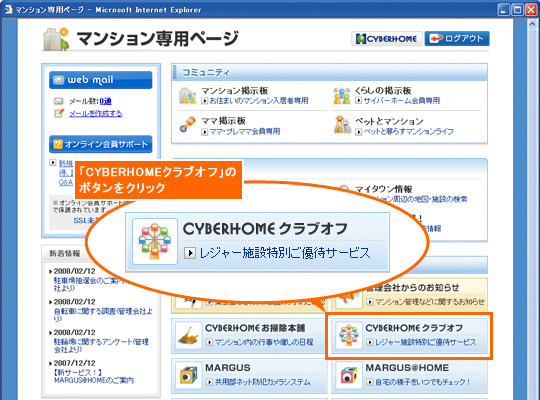Open the 駐車場抽選会のご案内 news item

coord(90,284)
